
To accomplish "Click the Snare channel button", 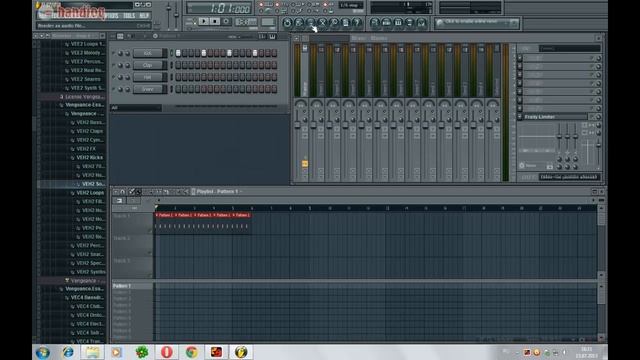I will click(x=148, y=89).
